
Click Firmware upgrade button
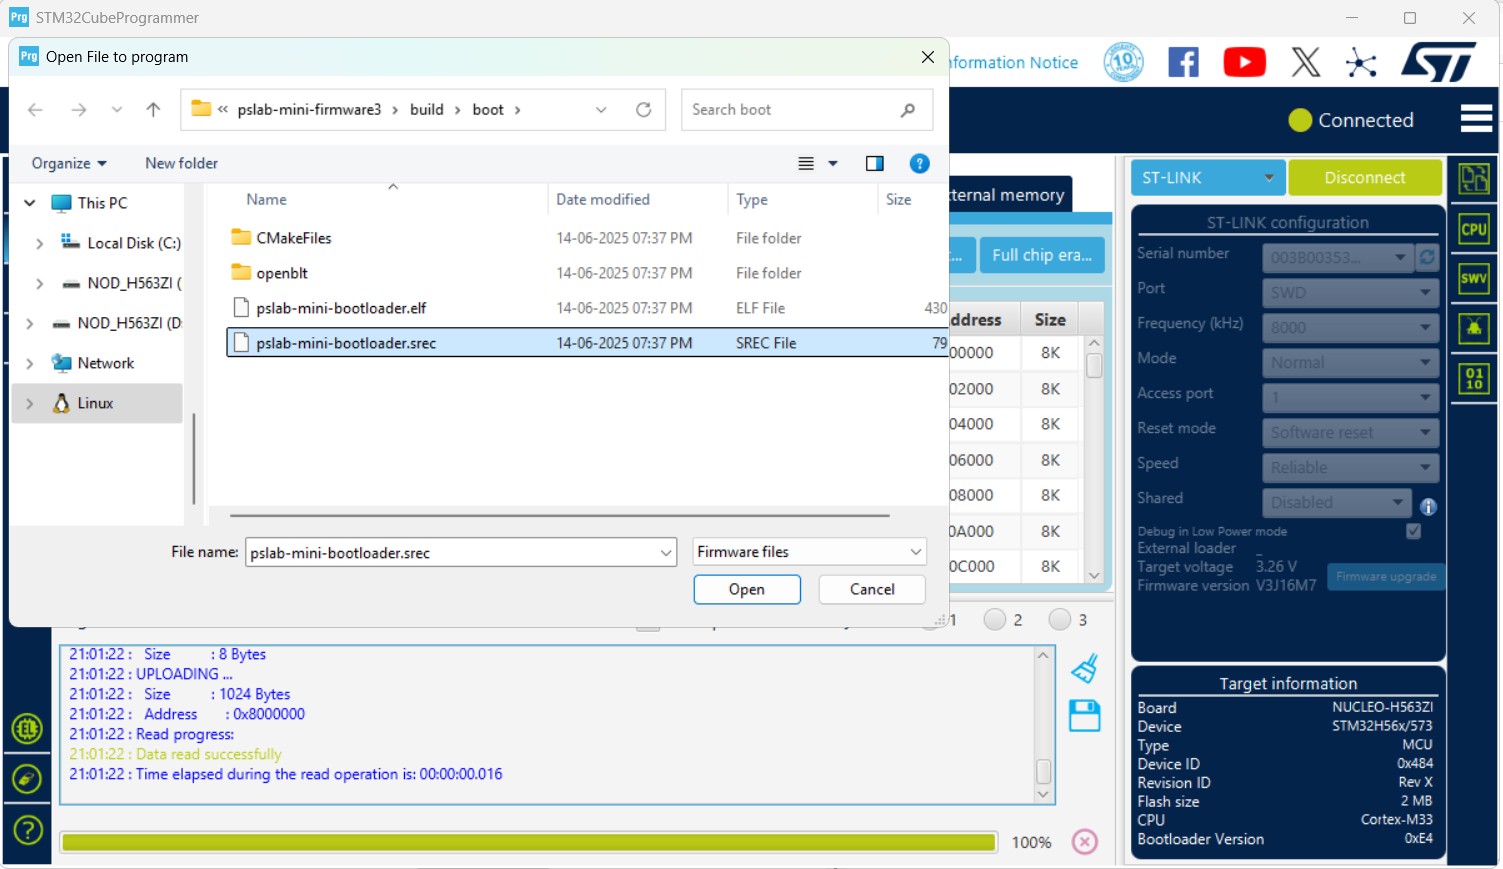(1386, 576)
